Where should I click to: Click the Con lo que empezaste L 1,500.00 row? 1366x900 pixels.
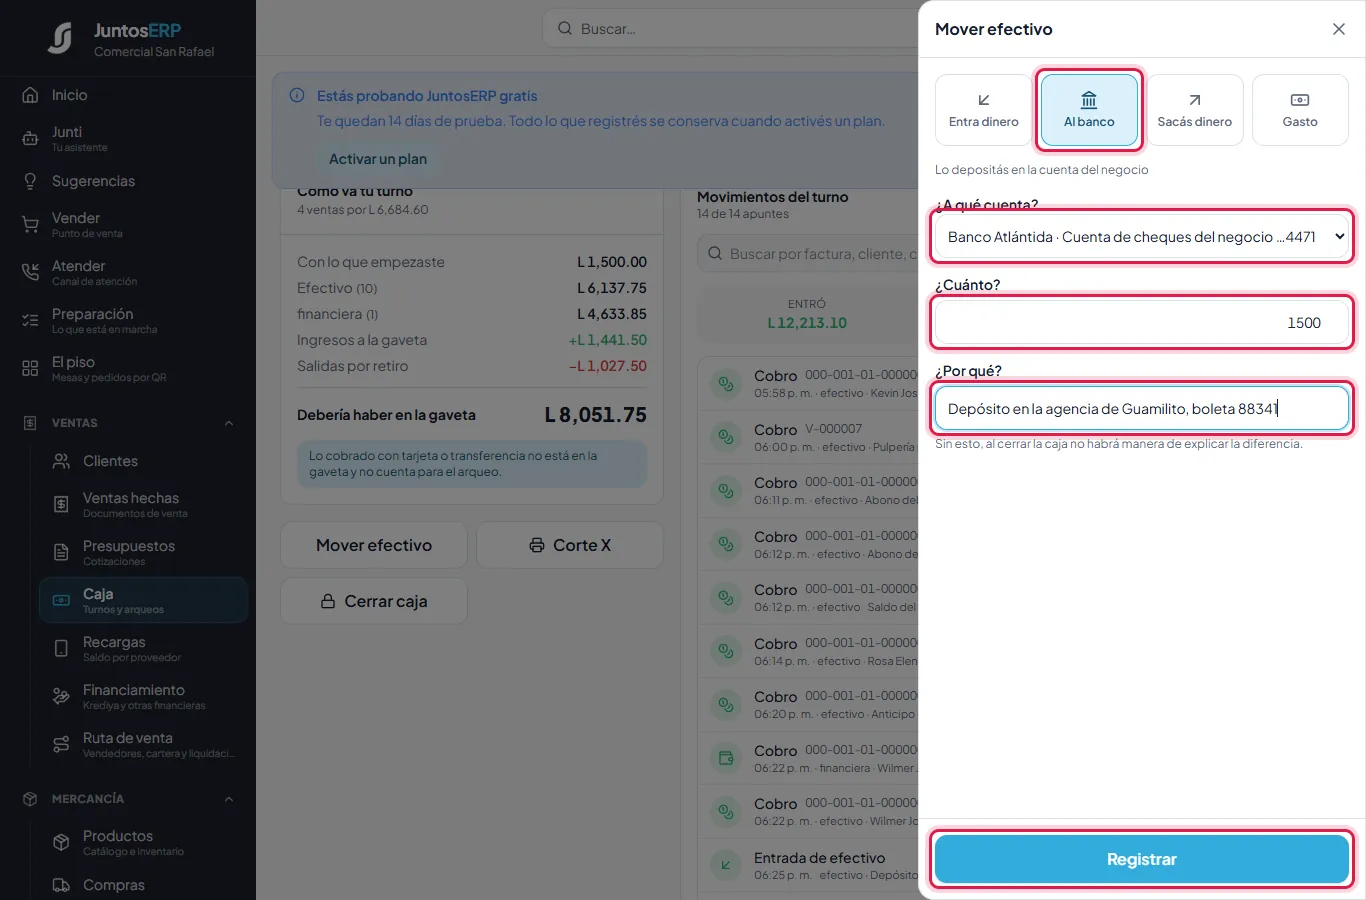pos(472,262)
